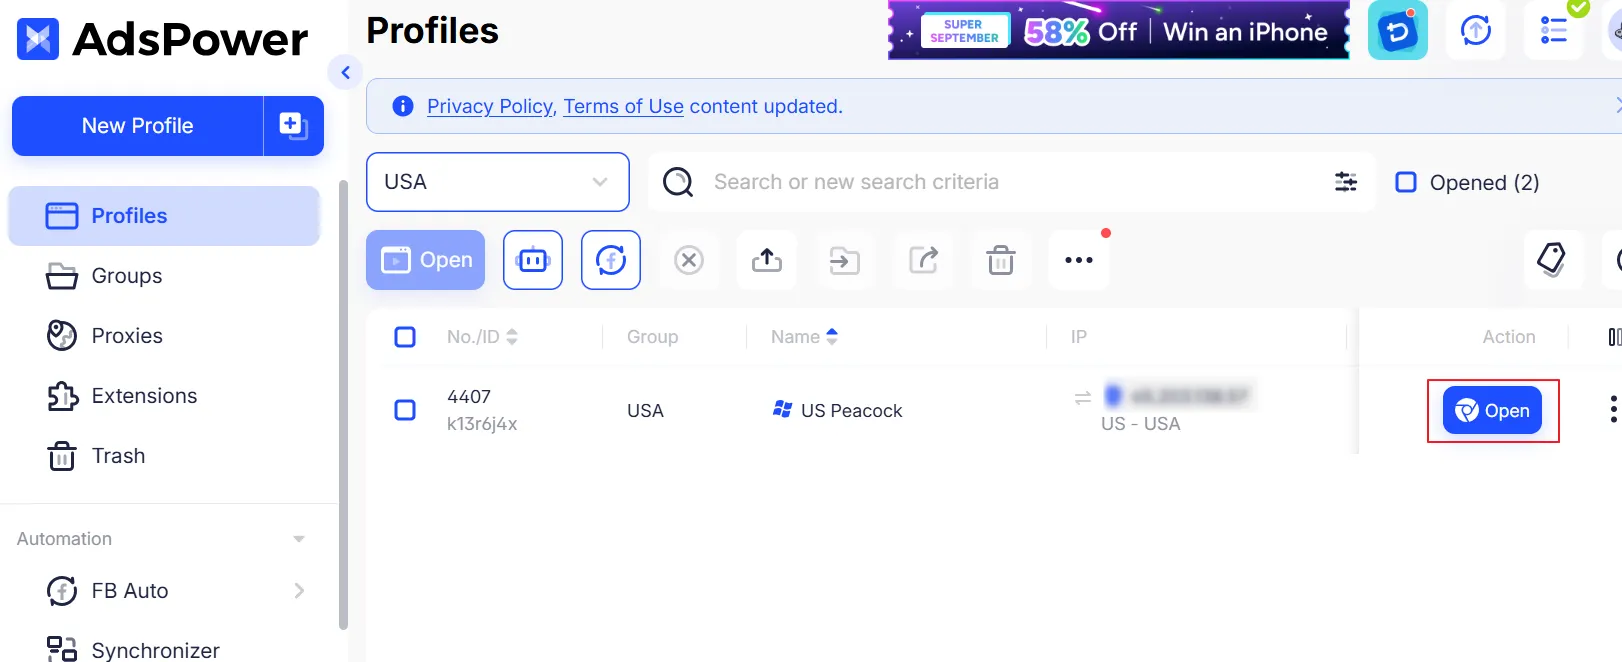Click the US Peacock profile name
Image resolution: width=1622 pixels, height=662 pixels.
[852, 411]
